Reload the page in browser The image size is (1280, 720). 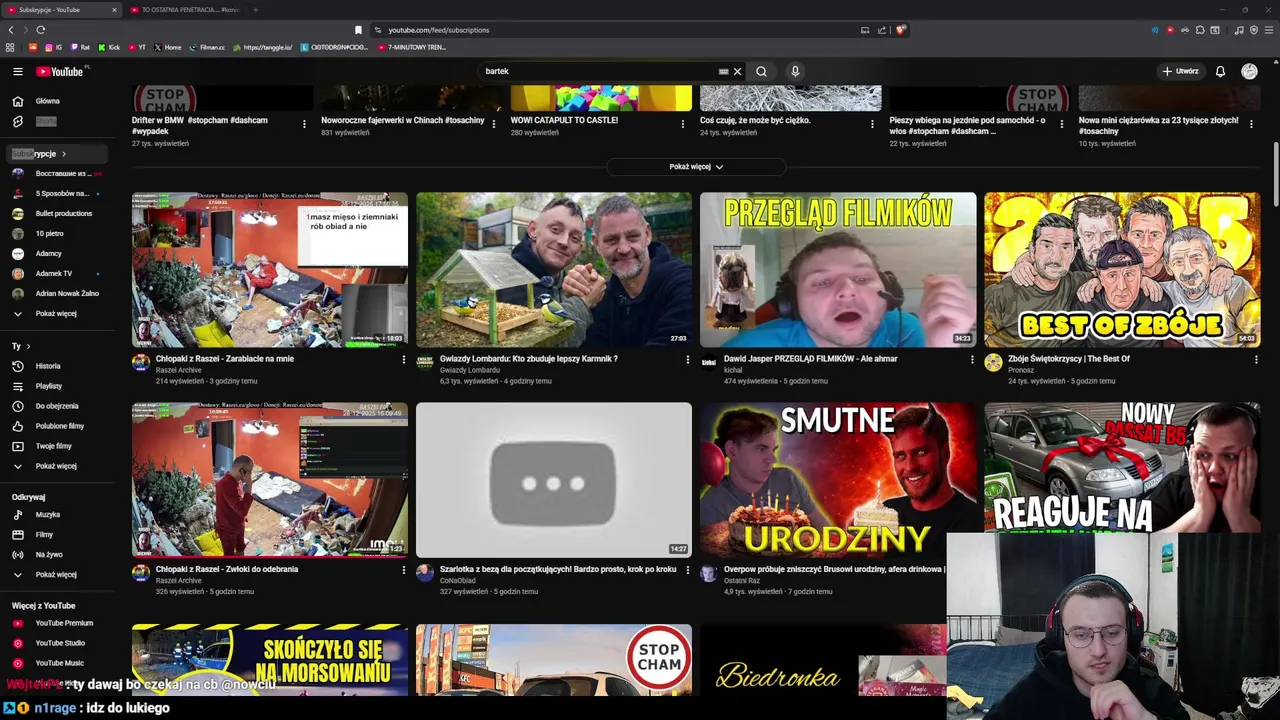[x=40, y=30]
